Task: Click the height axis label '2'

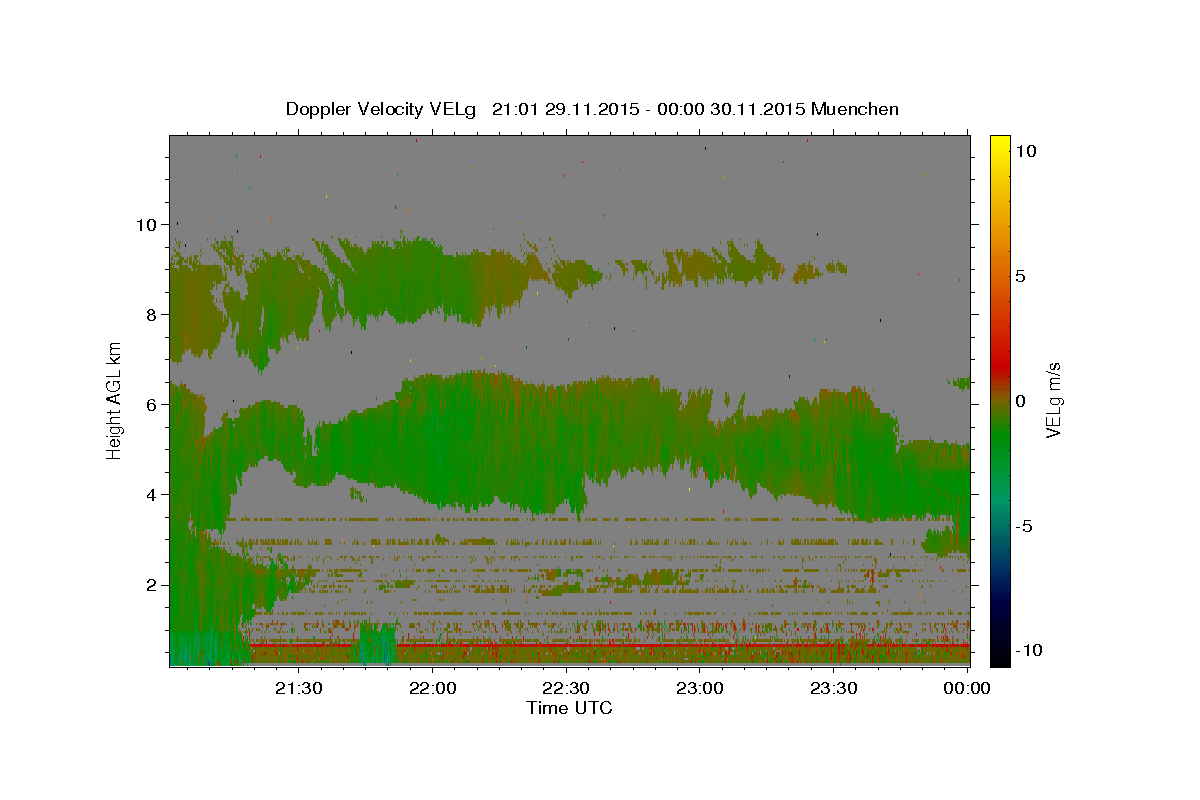Action: coord(152,585)
